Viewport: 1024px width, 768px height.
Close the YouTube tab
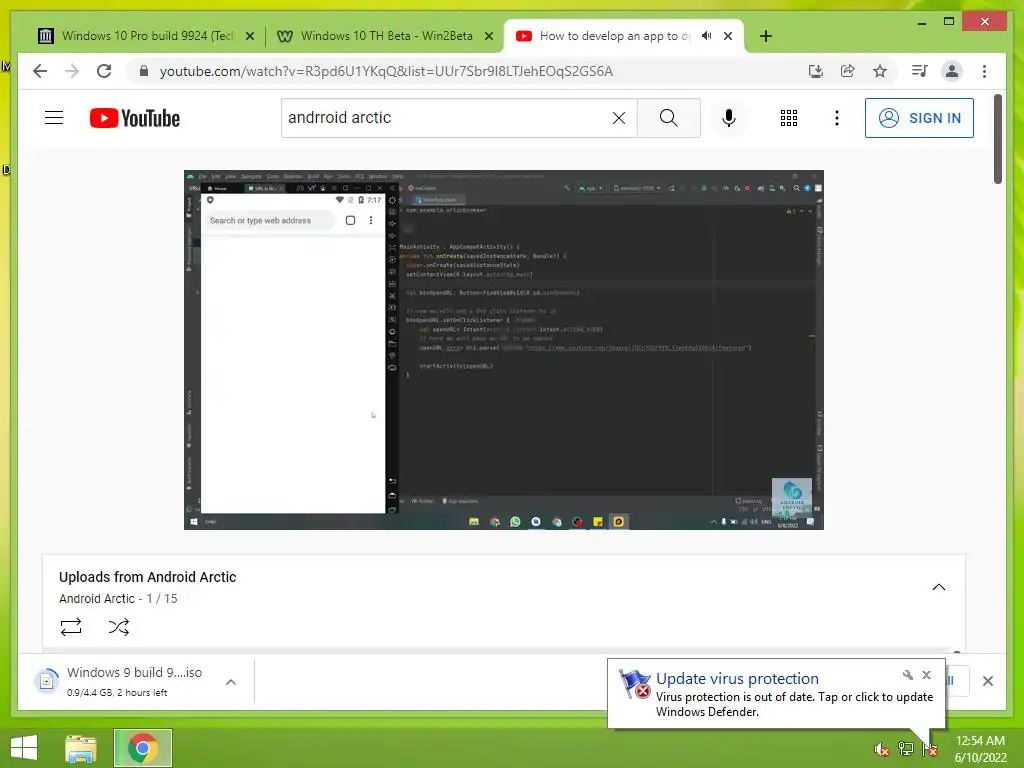(728, 36)
